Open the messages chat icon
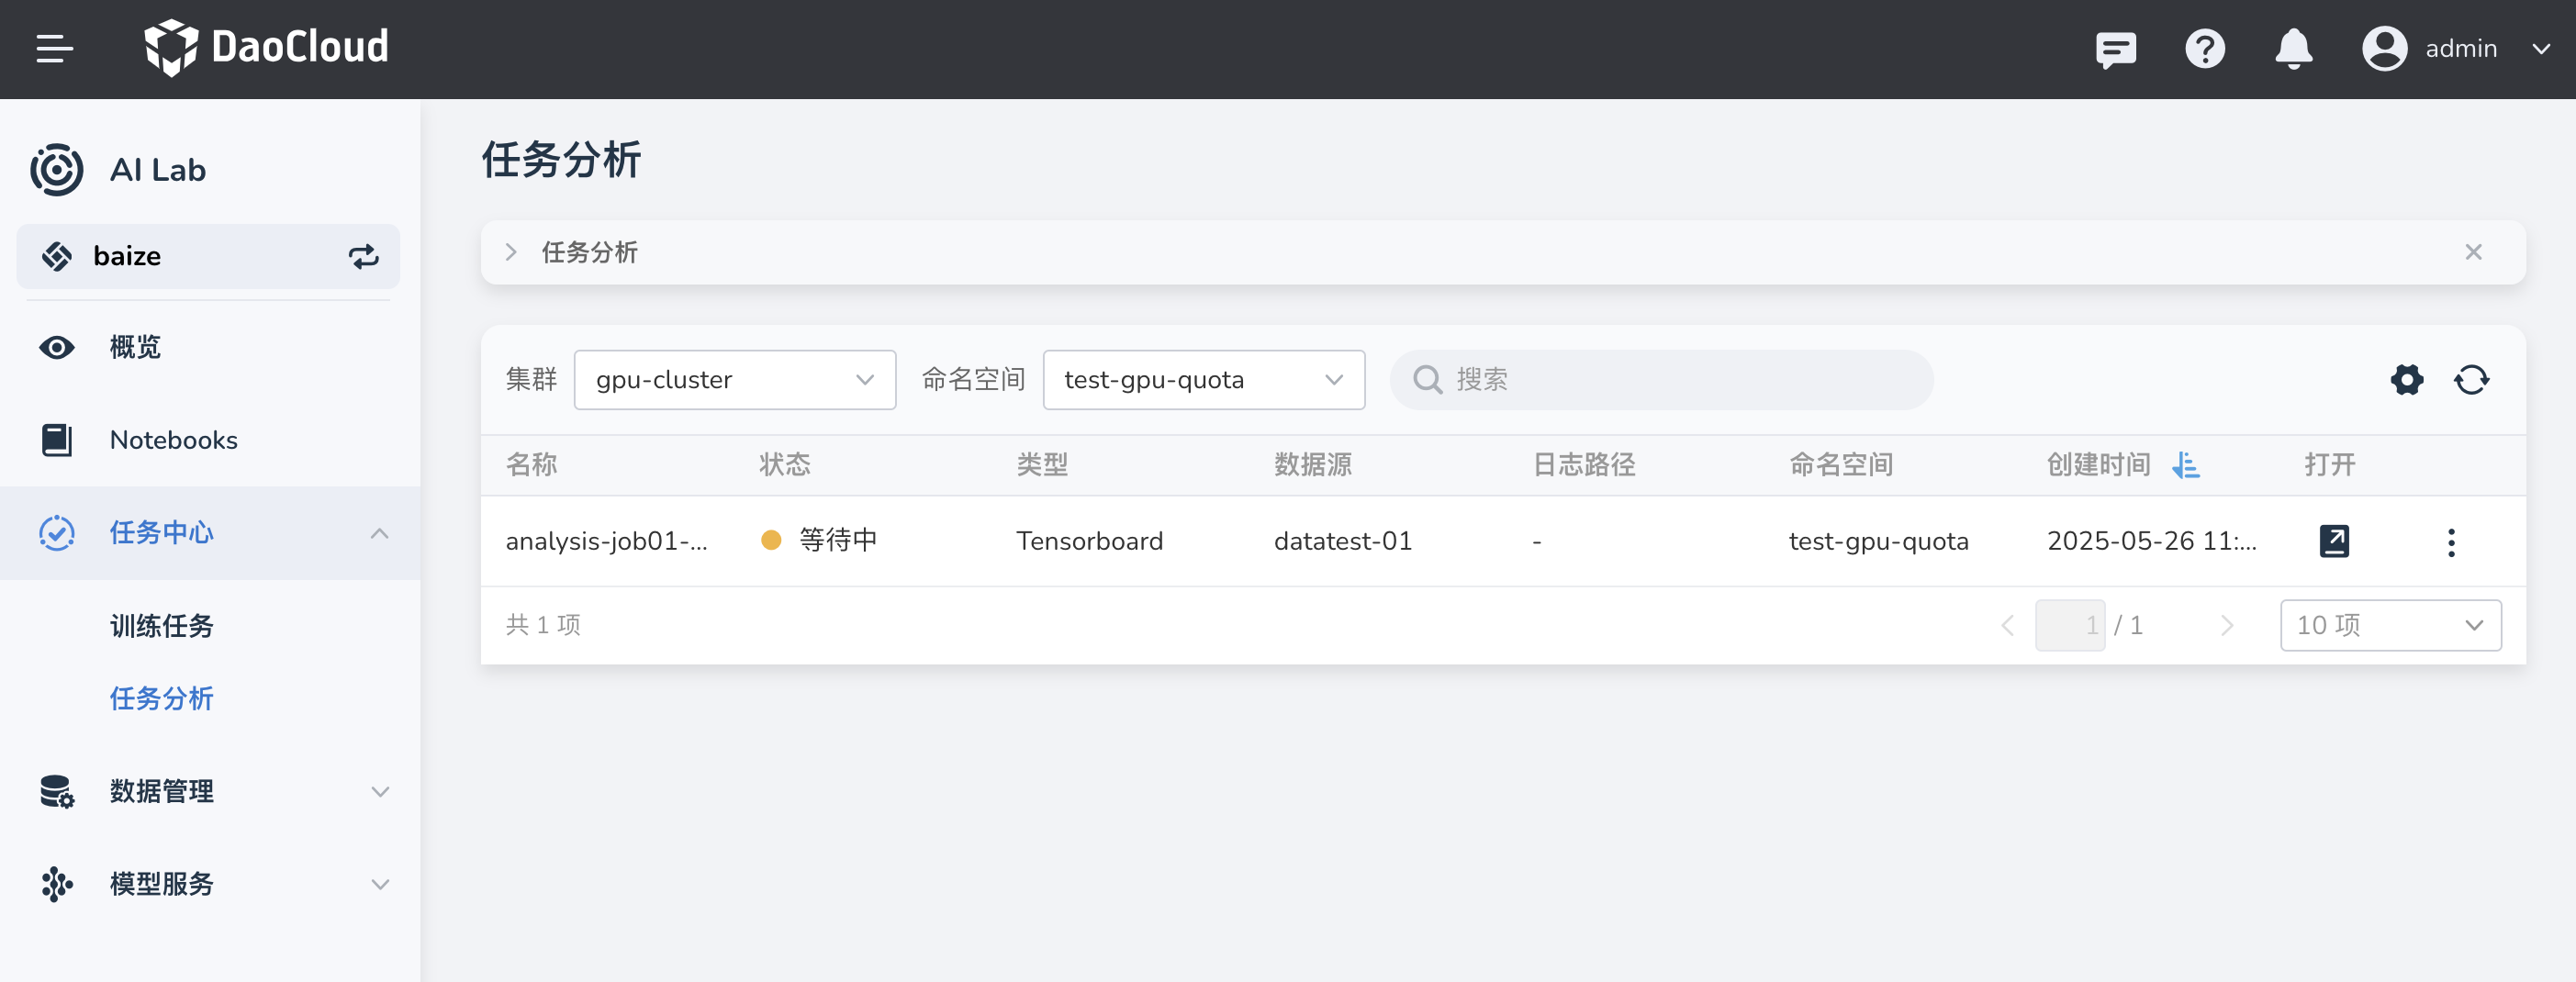This screenshot has height=982, width=2576. (x=2114, y=49)
